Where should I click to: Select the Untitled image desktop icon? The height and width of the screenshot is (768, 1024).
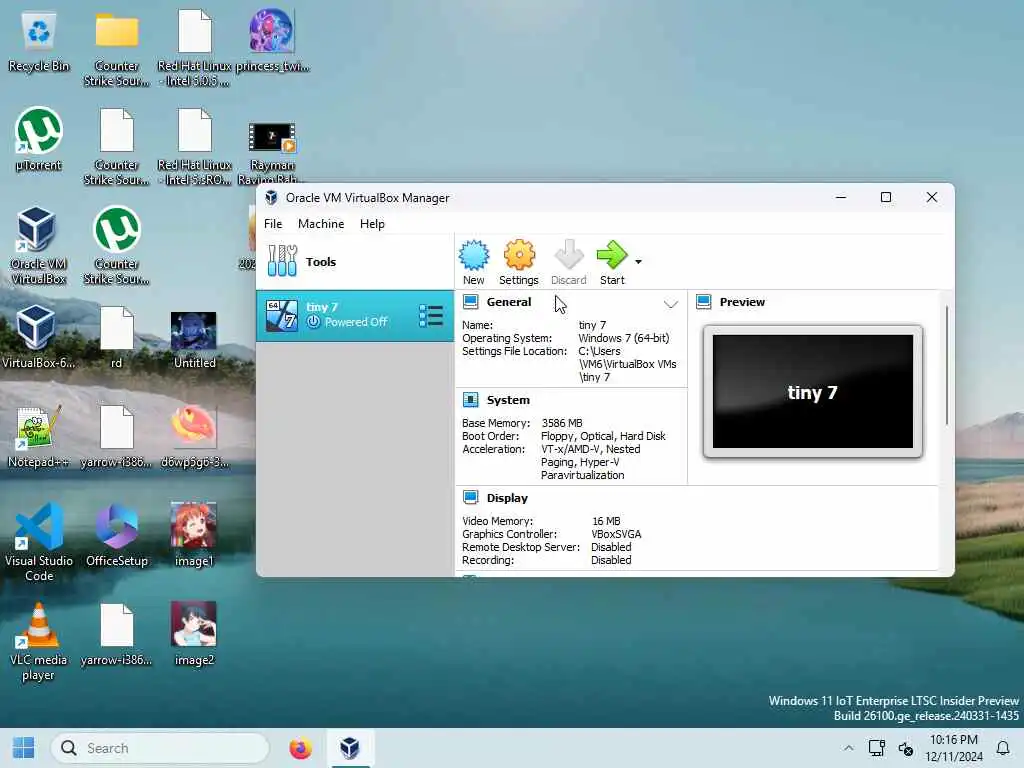pyautogui.click(x=194, y=340)
